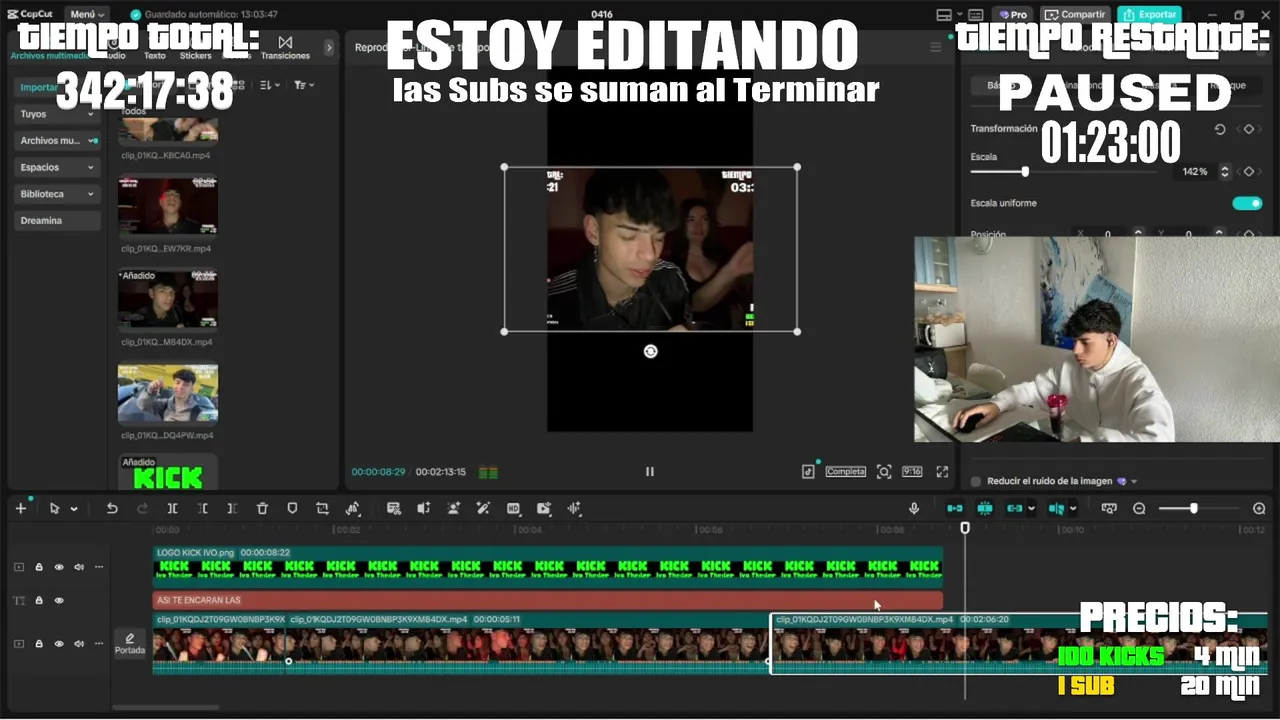The width and height of the screenshot is (1280, 720).
Task: Click the zoom out magnifier on timeline
Action: tap(1139, 508)
